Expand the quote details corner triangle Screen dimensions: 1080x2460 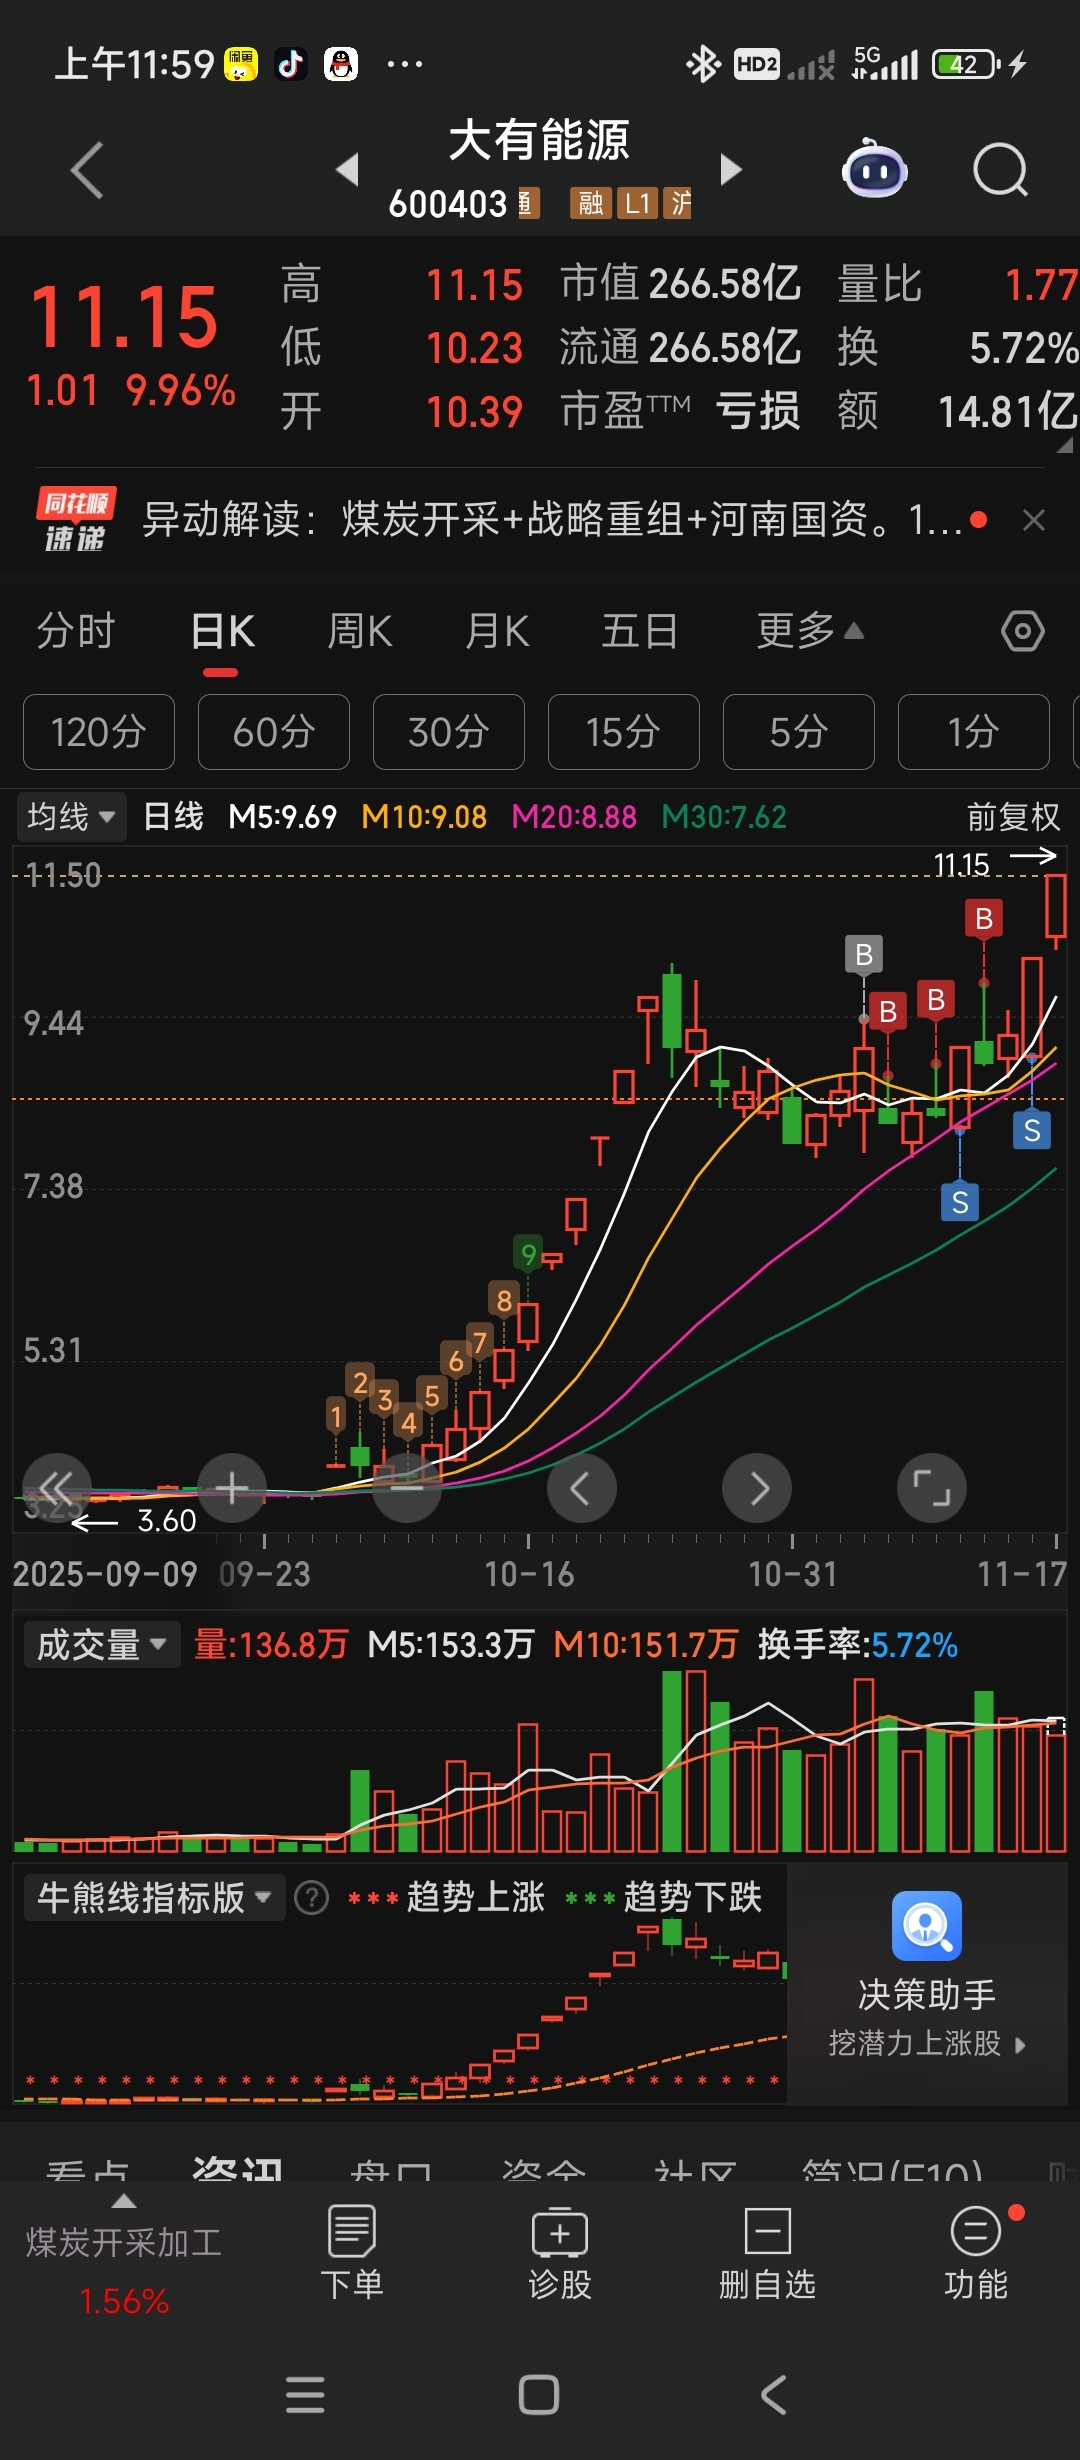click(x=1065, y=444)
